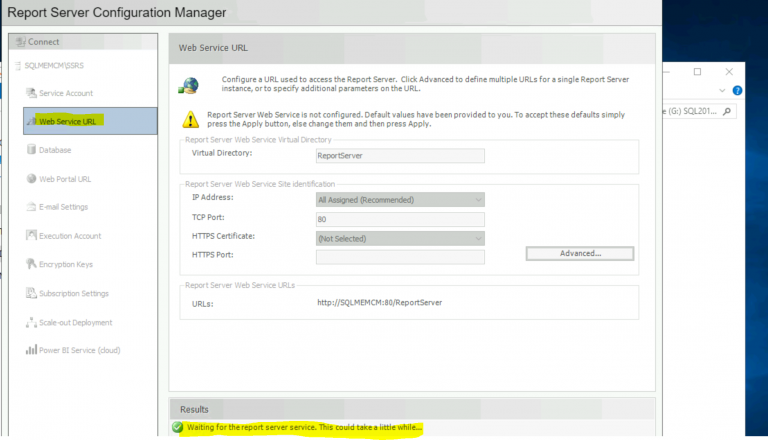The height and width of the screenshot is (440, 768).
Task: Open the Scale-out Deployment page
Action: coord(75,323)
